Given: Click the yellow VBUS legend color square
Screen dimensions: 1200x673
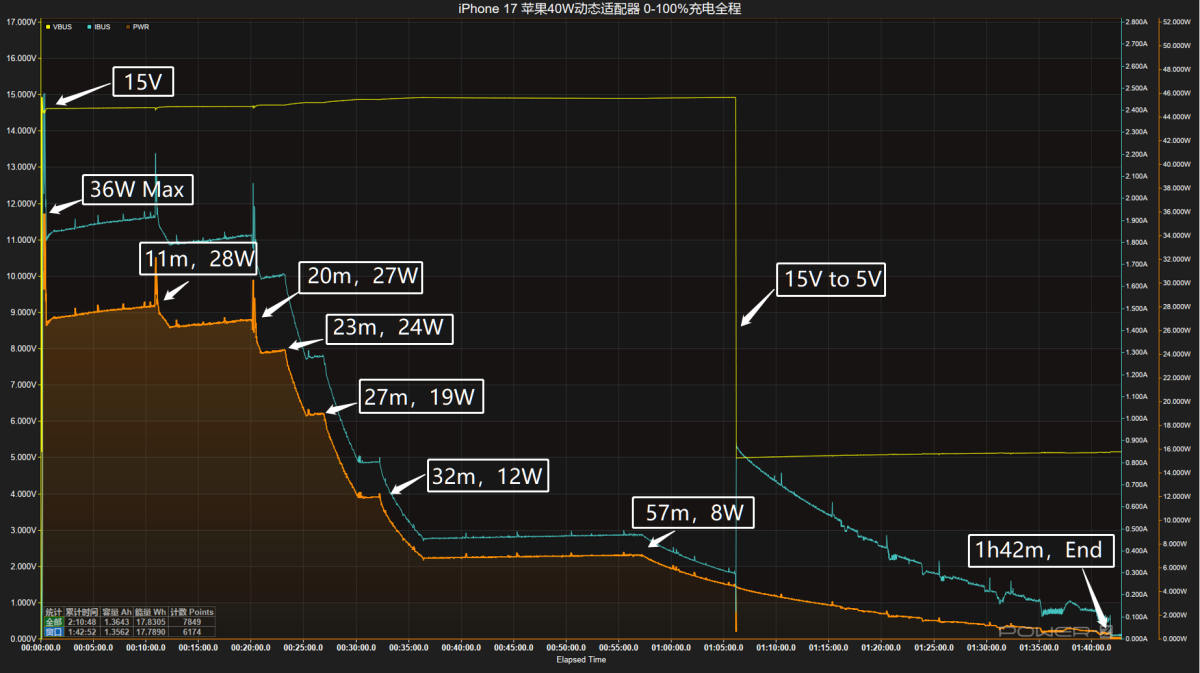Looking at the screenshot, I should coord(48,27).
